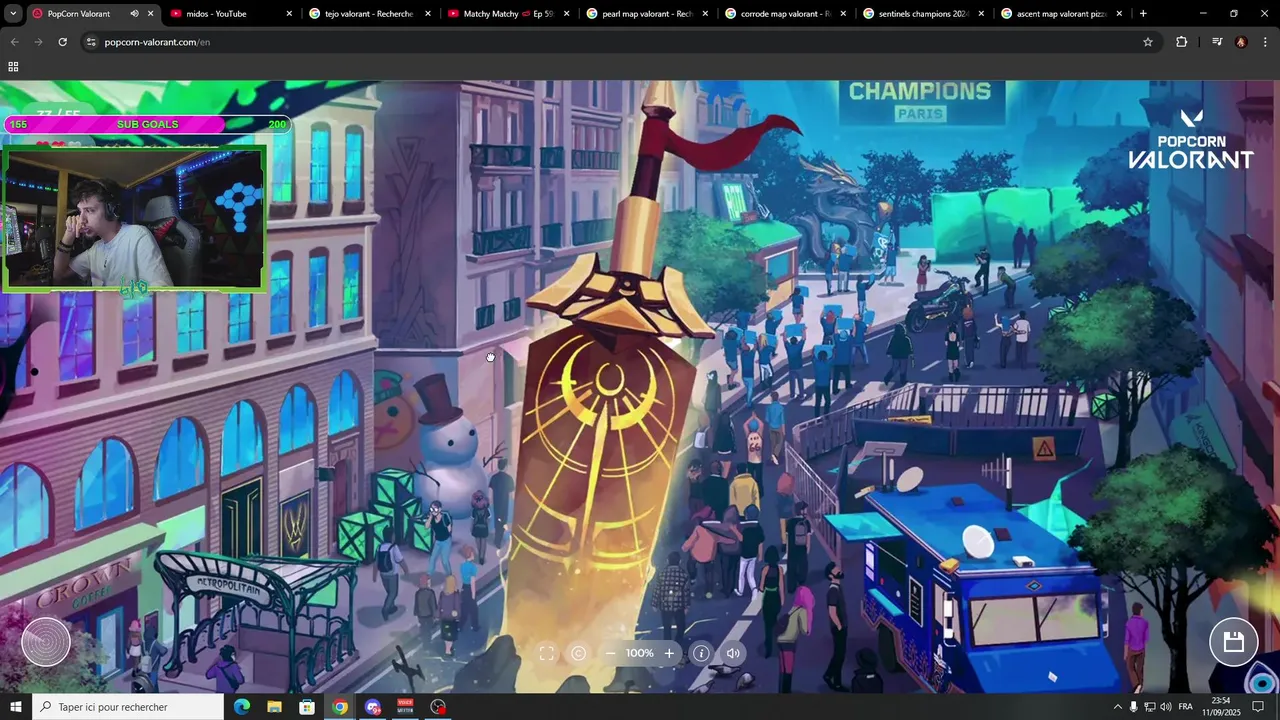Open the volume tray icon

pos(1166,707)
